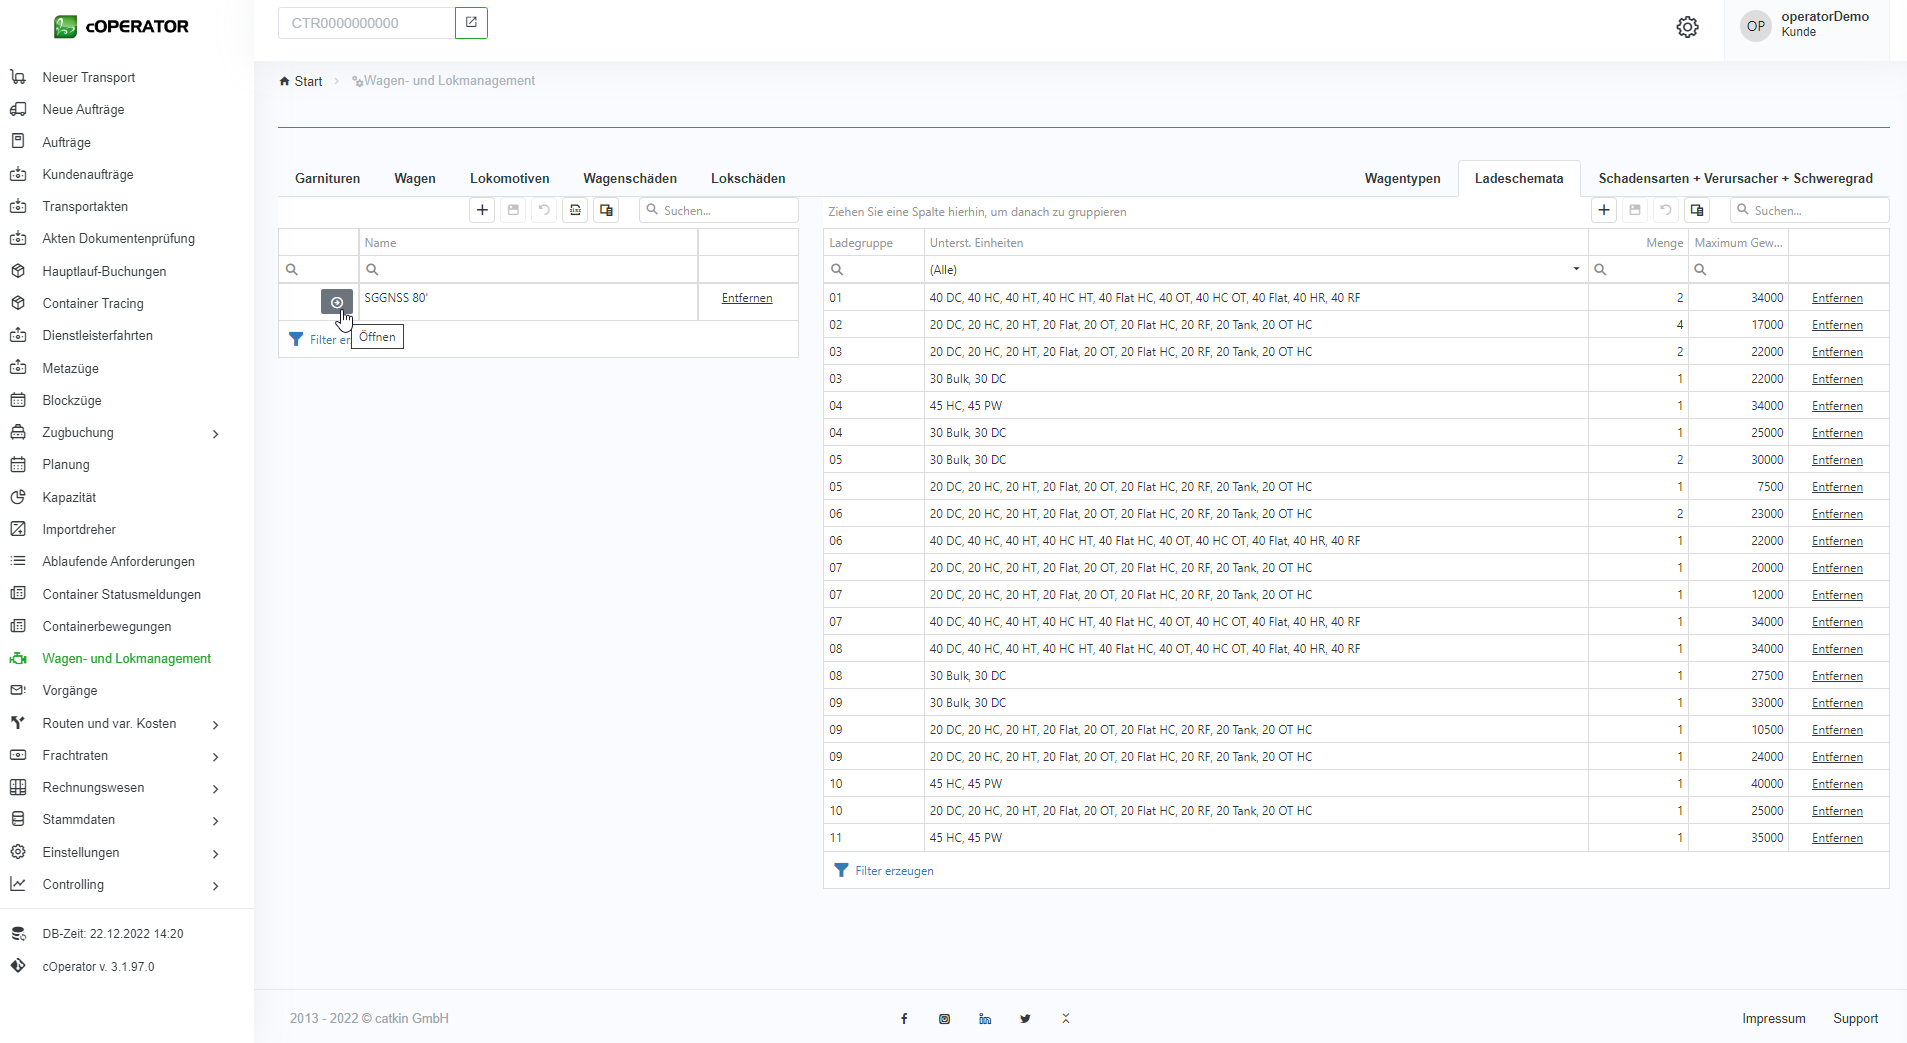The height and width of the screenshot is (1043, 1907).
Task: Open the Facebook icon in the footer
Action: coord(904,1019)
